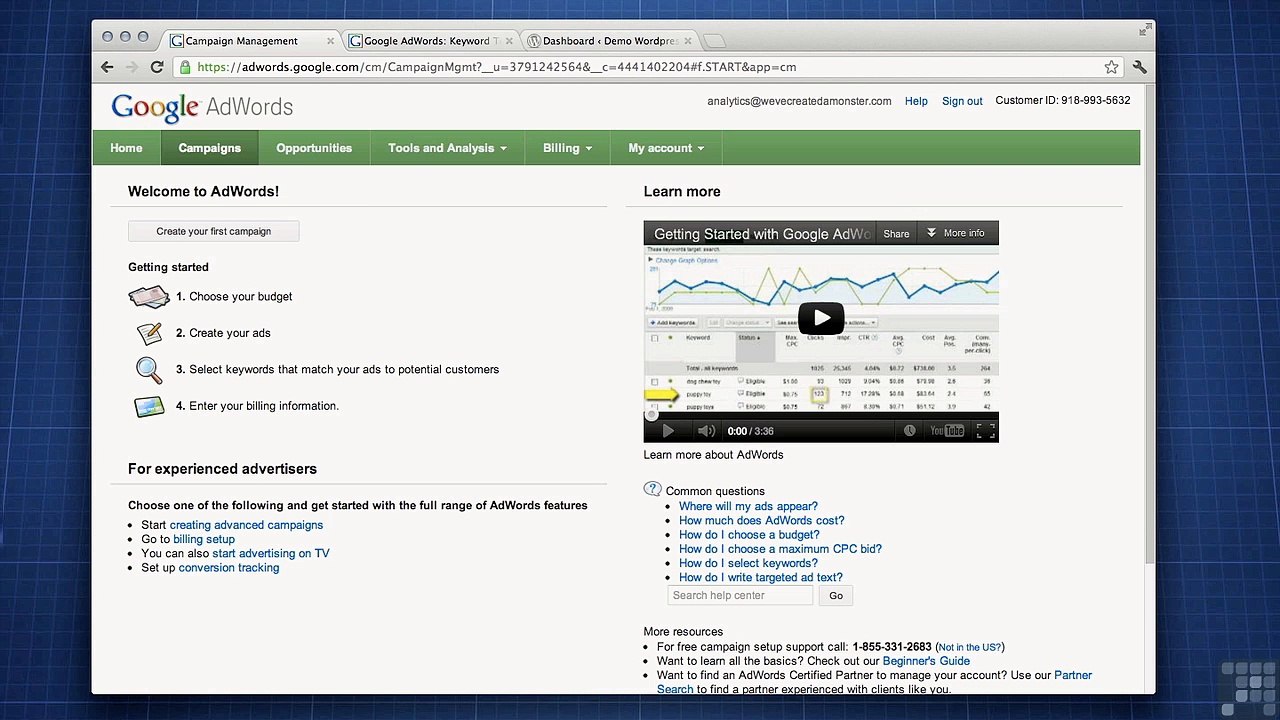Open the conversion tracking link

229,567
